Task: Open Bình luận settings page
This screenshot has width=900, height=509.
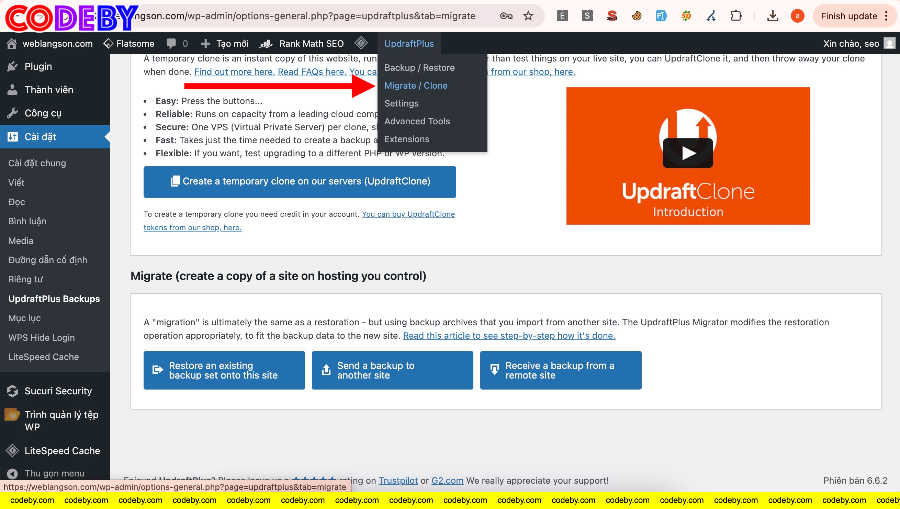Action: click(x=27, y=221)
